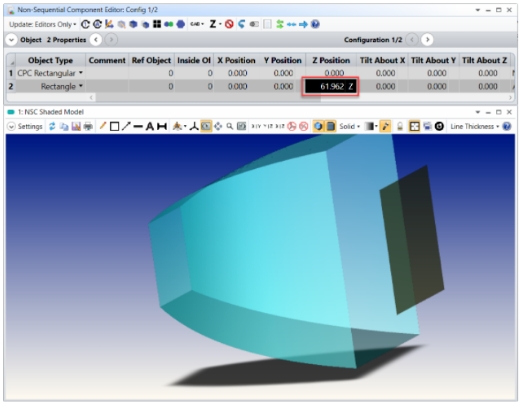
Task: Click the Z Position column header
Action: 331,60
